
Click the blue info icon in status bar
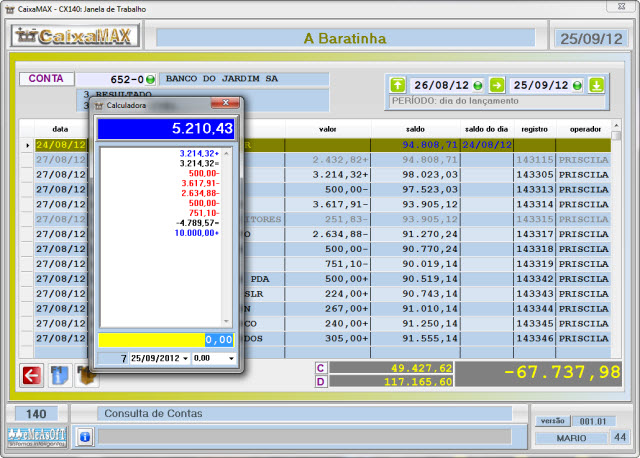pos(85,436)
